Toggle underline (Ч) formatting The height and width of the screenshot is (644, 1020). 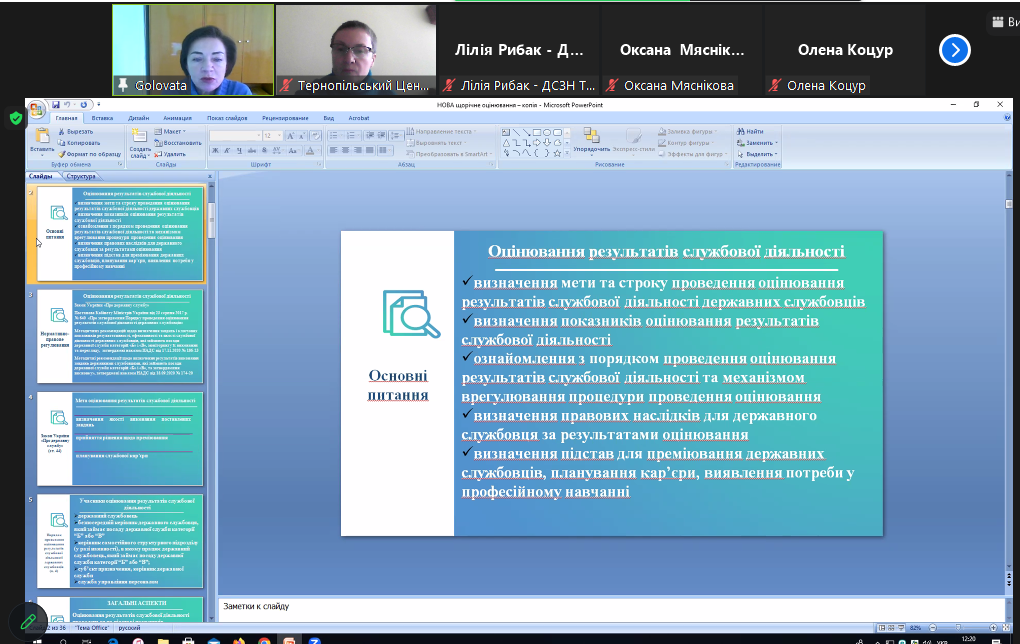pyautogui.click(x=239, y=150)
